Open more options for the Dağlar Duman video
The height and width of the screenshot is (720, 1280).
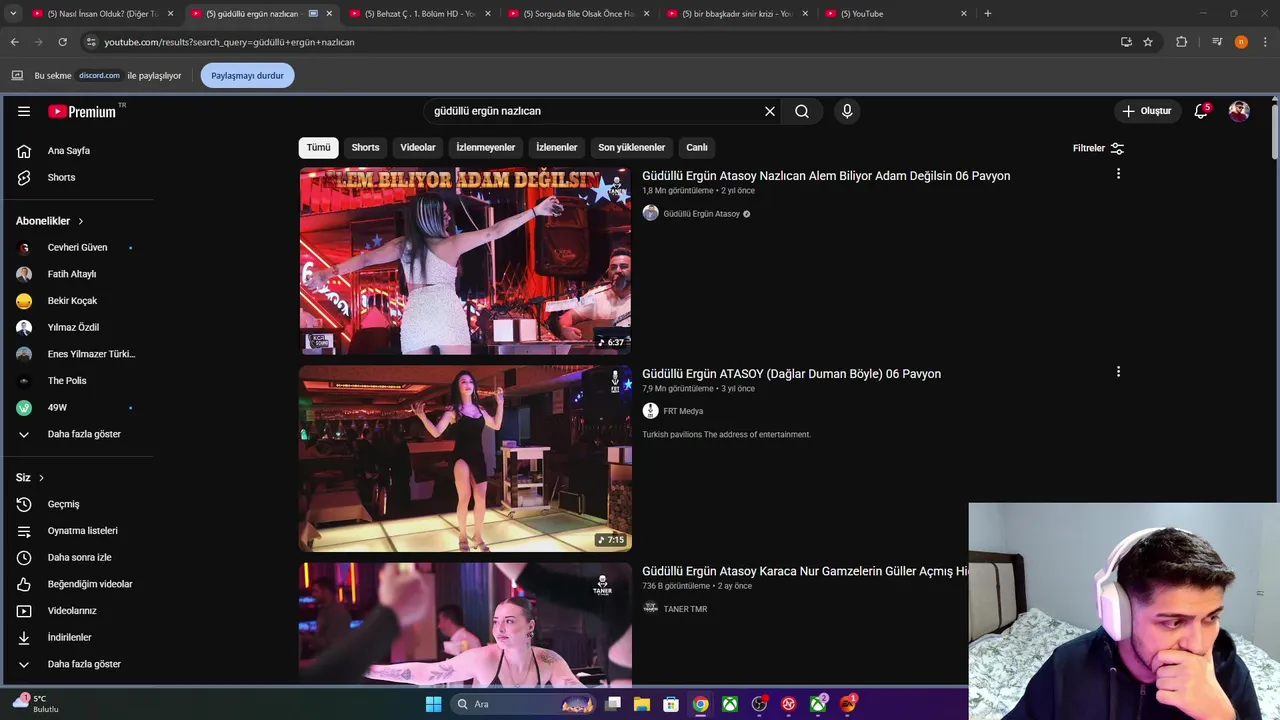(1118, 372)
